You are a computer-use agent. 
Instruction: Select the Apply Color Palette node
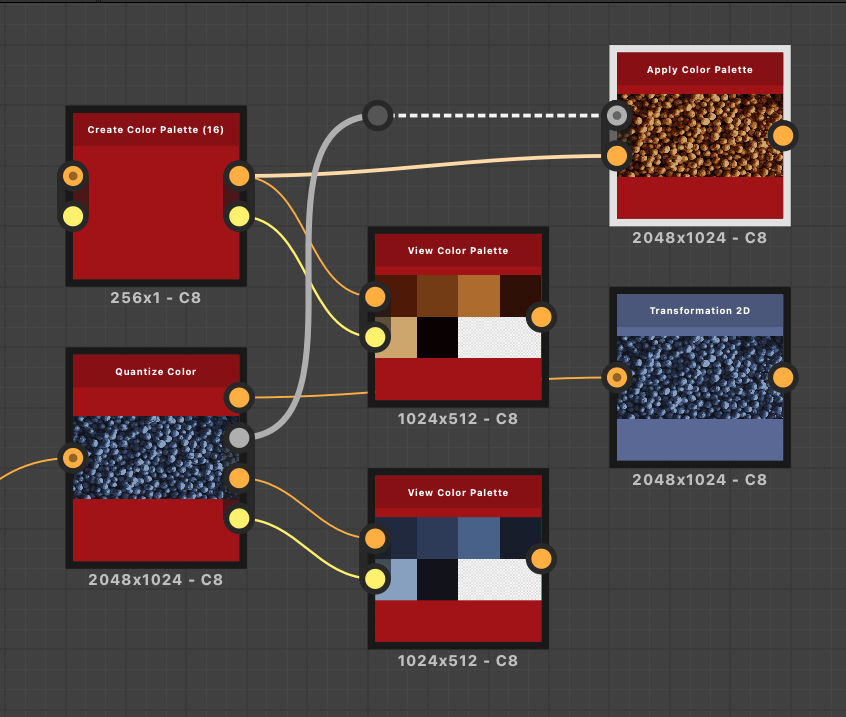coord(699,195)
